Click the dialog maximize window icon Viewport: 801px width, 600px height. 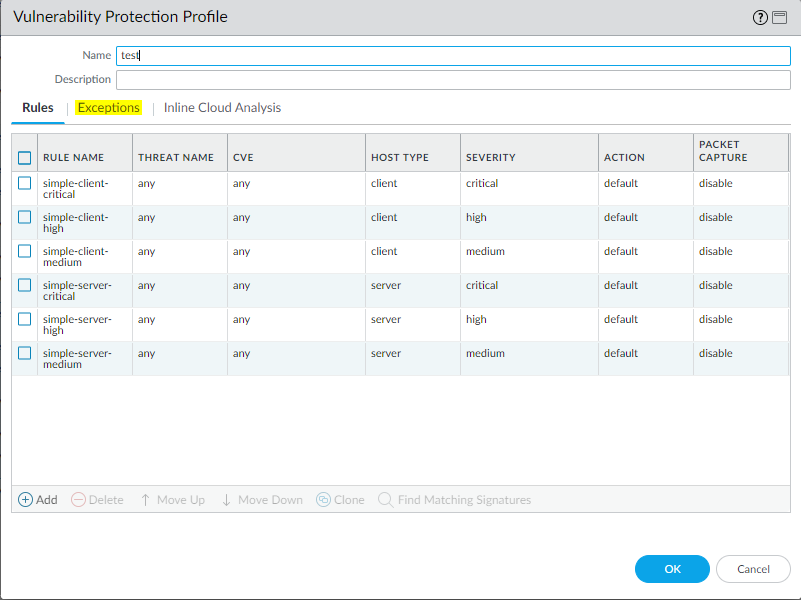click(780, 17)
